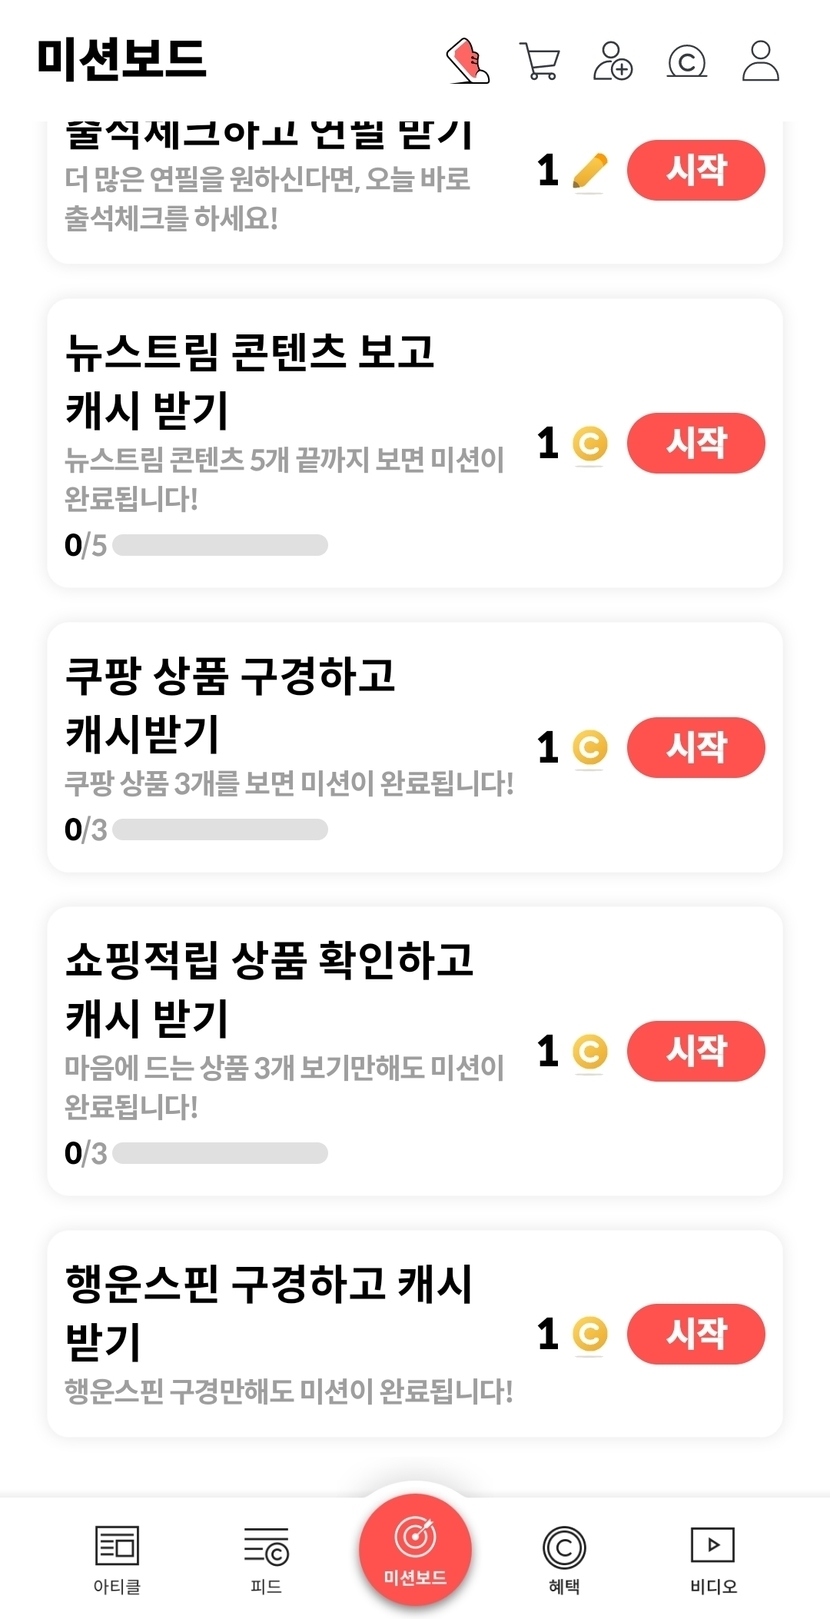Tap the pencil reward icon
This screenshot has height=1619, width=830.
[590, 171]
